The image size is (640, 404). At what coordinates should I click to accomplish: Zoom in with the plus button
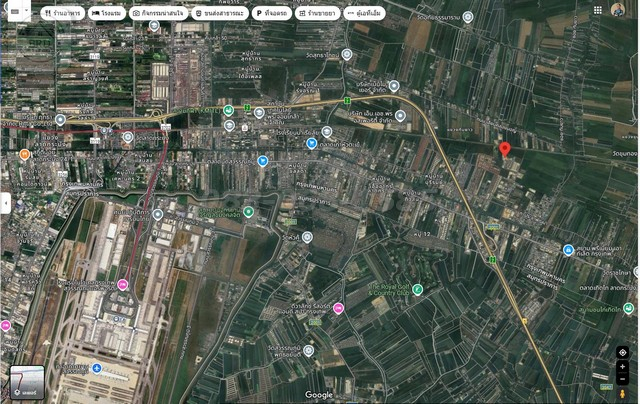click(x=622, y=366)
